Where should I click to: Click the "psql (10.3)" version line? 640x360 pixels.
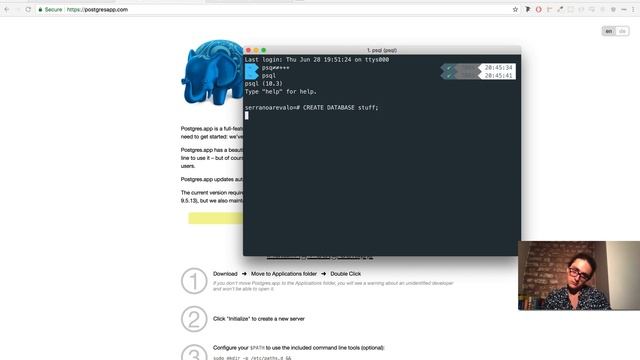(x=264, y=84)
